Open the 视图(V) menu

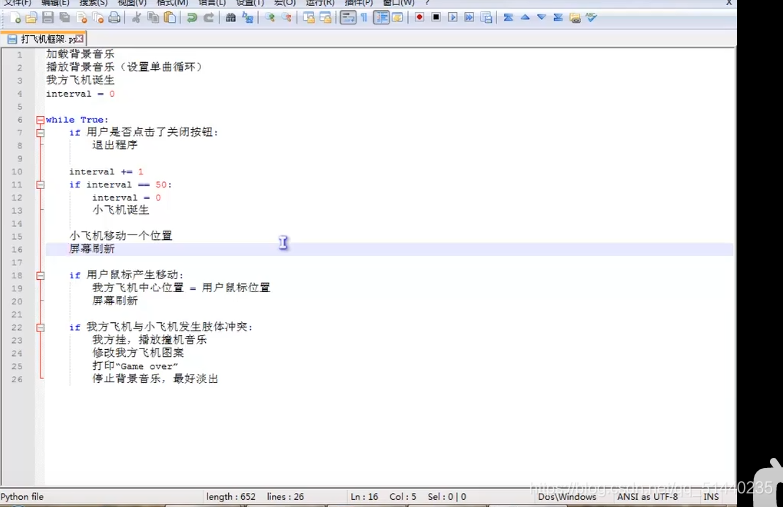tap(132, 2)
